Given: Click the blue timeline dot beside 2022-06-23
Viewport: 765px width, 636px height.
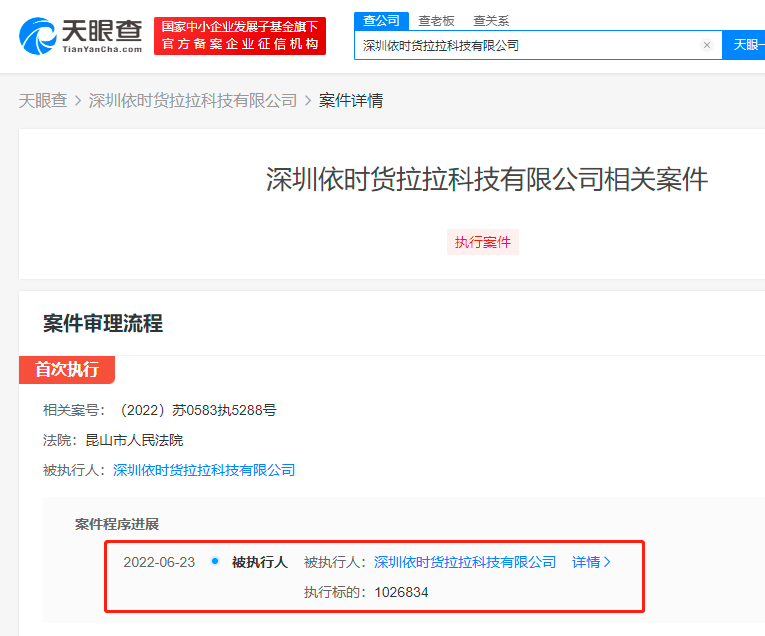Looking at the screenshot, I should pos(215,561).
